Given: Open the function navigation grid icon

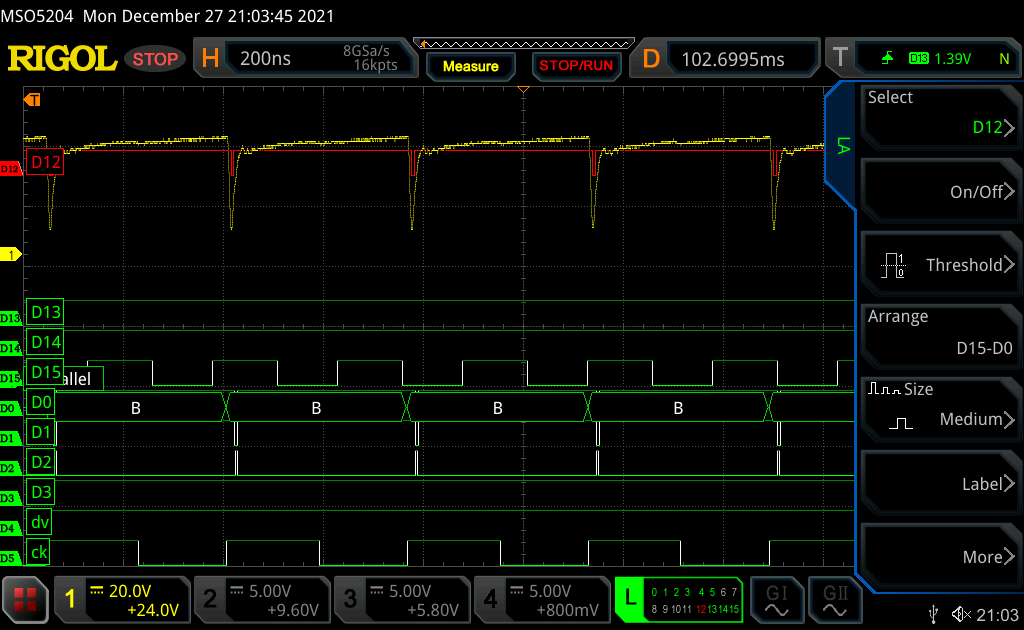Looking at the screenshot, I should pyautogui.click(x=26, y=599).
